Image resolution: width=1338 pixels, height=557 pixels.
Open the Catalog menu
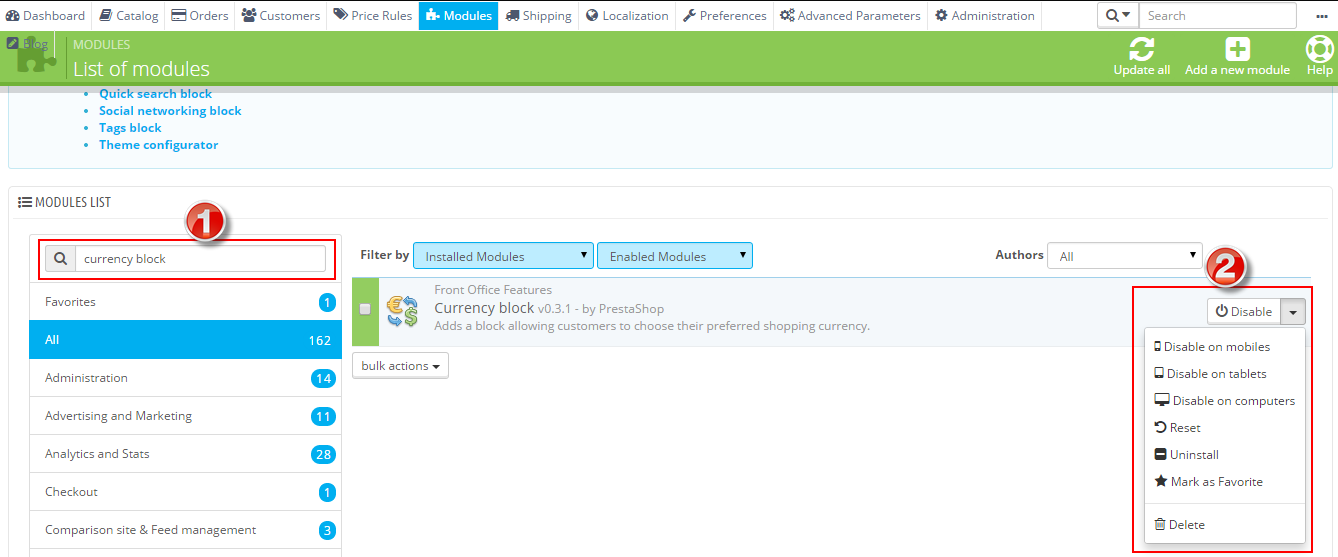[x=129, y=16]
